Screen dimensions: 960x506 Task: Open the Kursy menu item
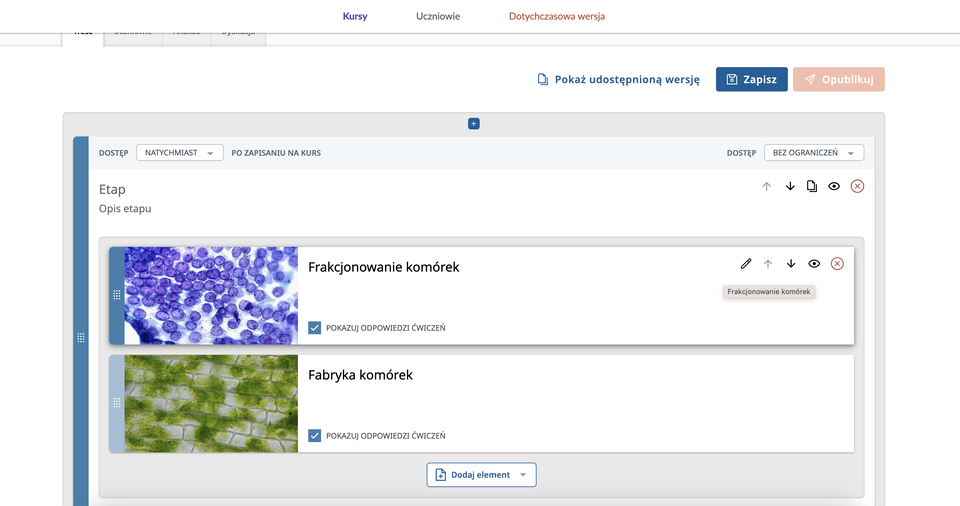(x=355, y=16)
